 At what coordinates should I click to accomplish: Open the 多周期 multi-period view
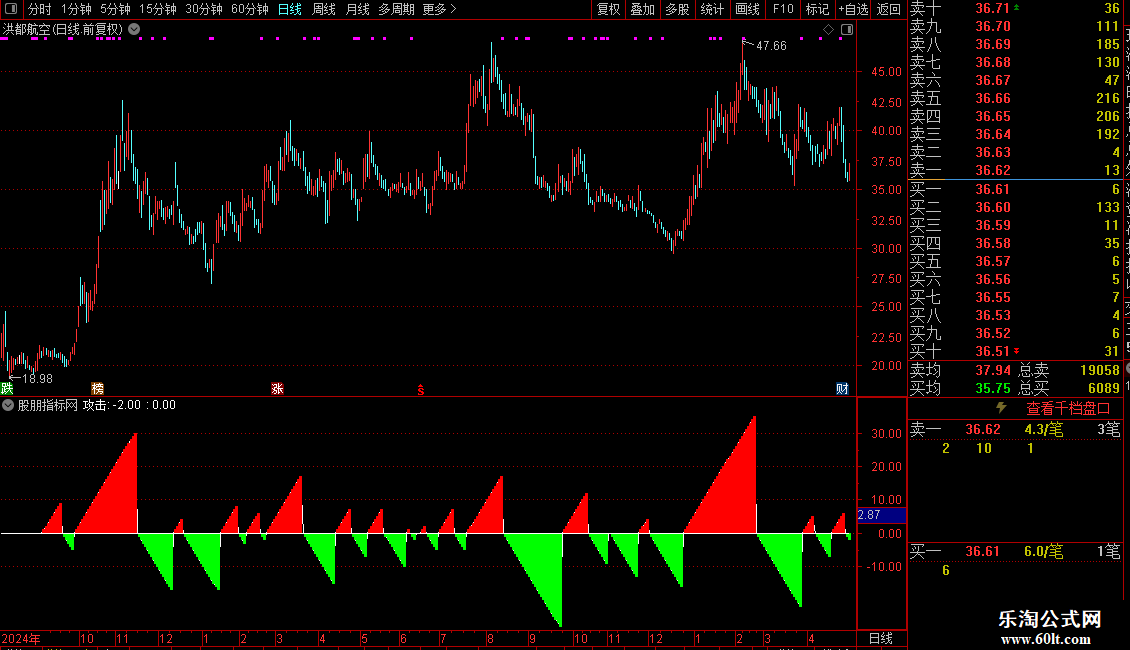396,9
